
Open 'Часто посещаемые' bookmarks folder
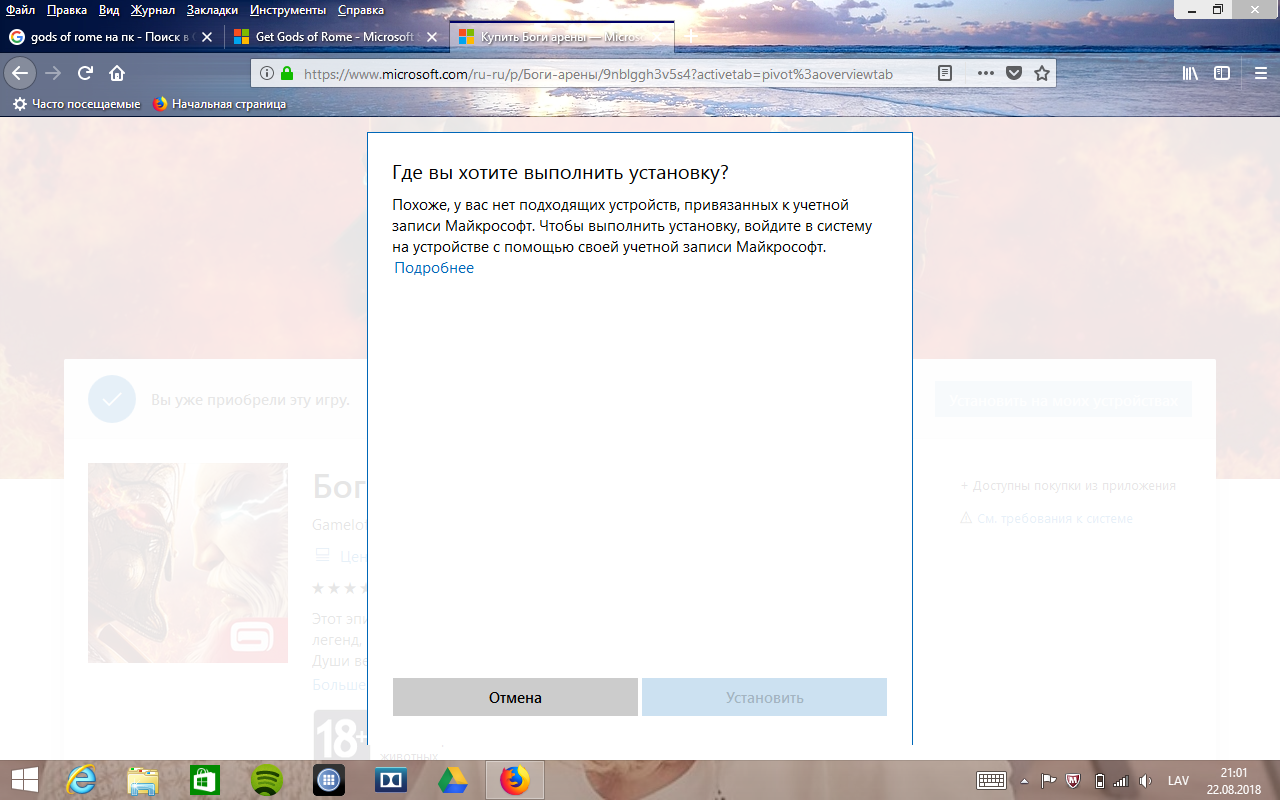(x=76, y=104)
